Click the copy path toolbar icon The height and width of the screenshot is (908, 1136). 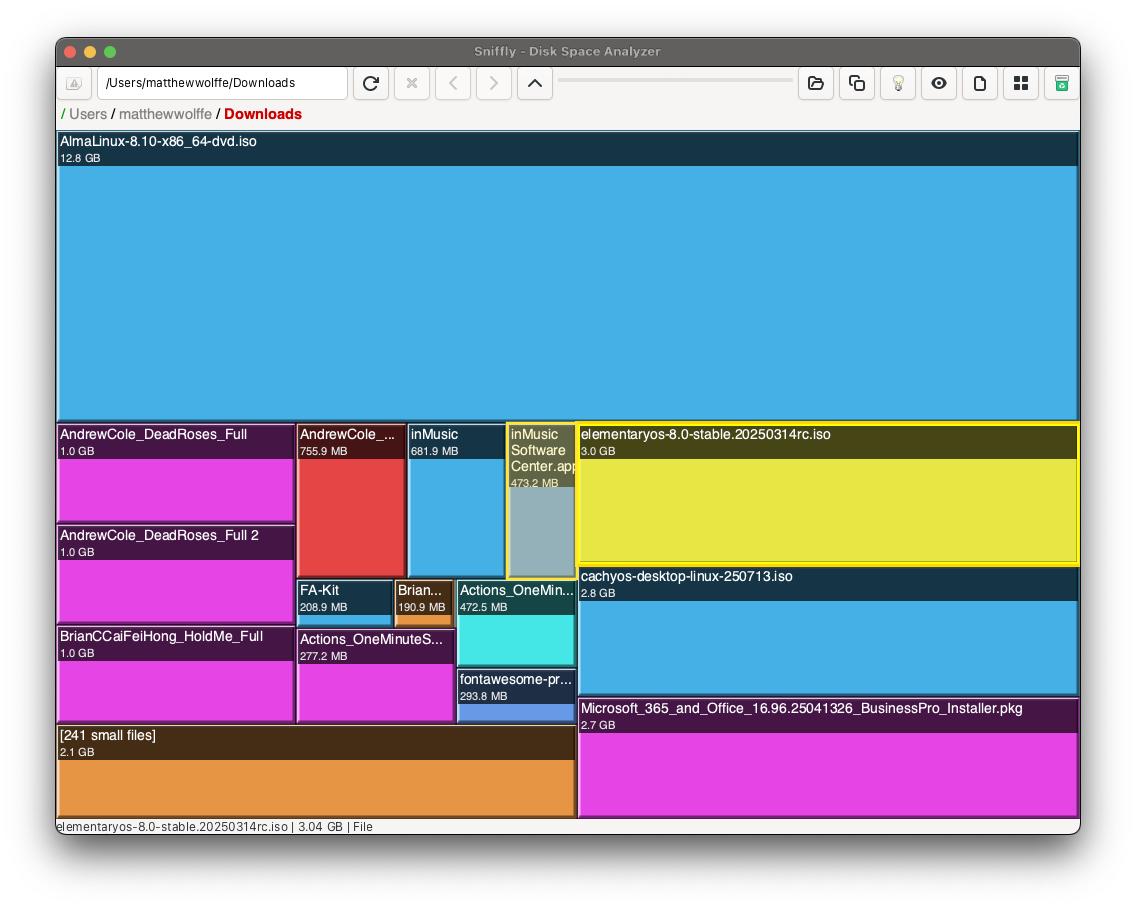[857, 83]
